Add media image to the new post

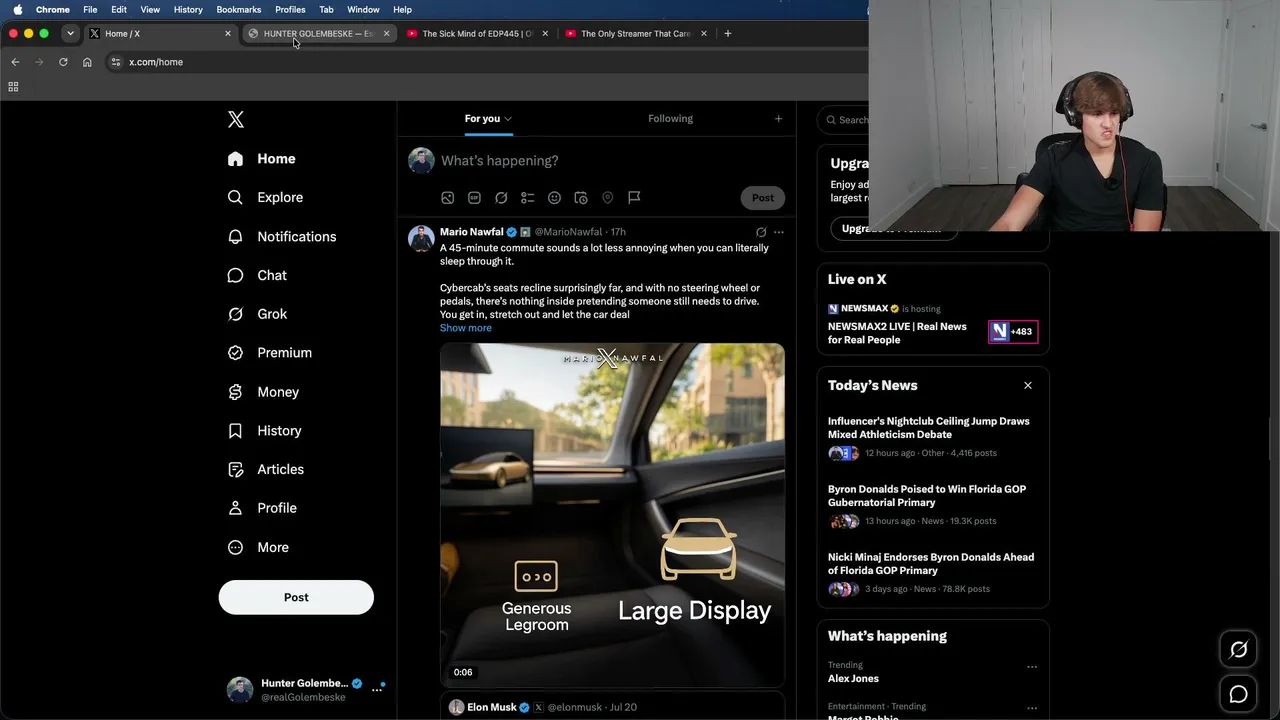point(448,198)
